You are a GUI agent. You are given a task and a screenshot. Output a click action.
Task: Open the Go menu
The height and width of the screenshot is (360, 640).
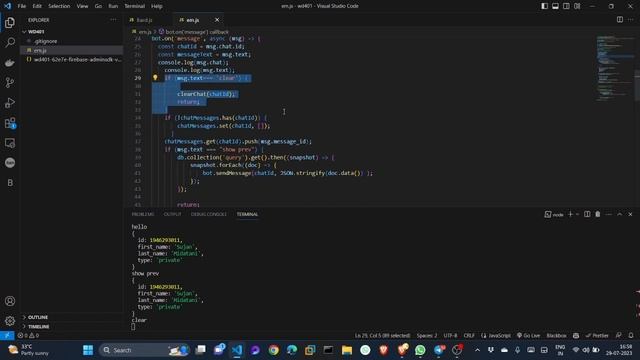coord(98,6)
